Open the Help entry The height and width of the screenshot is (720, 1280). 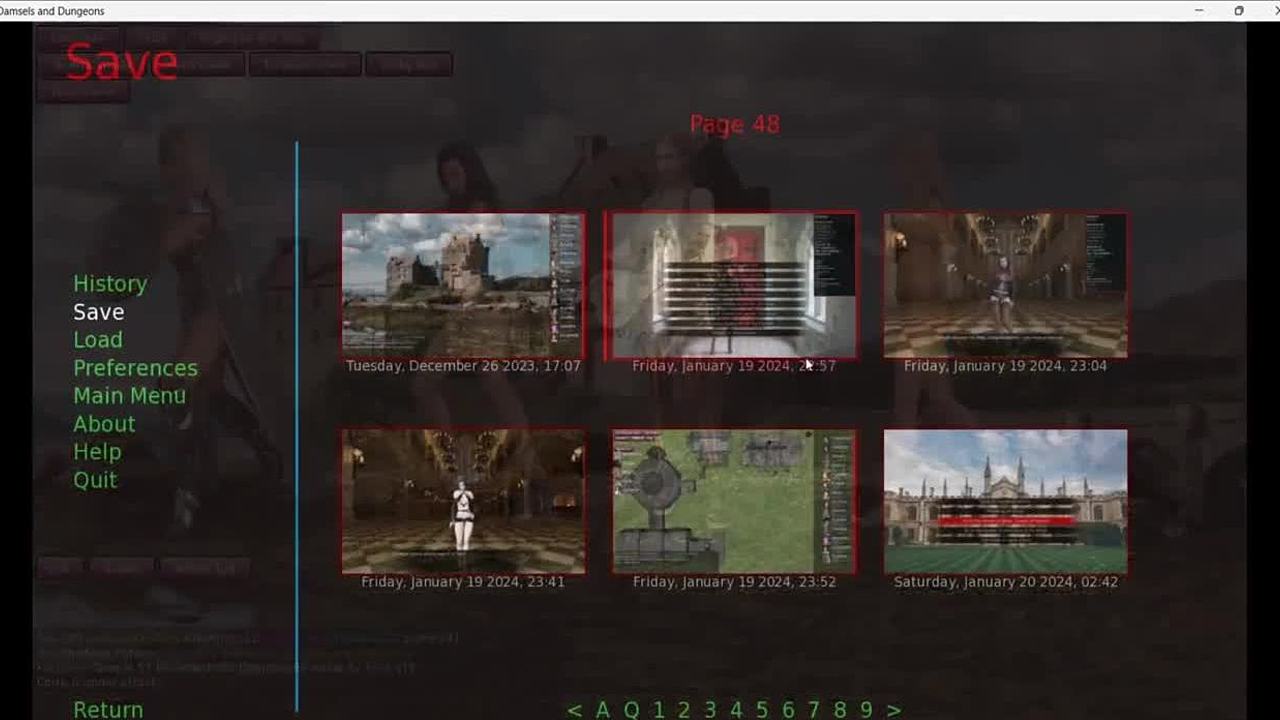[x=97, y=452]
